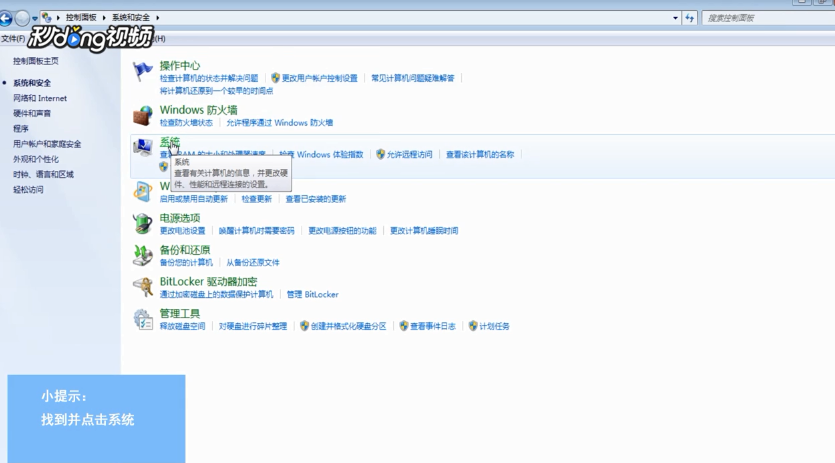This screenshot has height=463, width=835.
Task: Expand the arrow after 控制面板 breadcrumb
Action: [104, 18]
